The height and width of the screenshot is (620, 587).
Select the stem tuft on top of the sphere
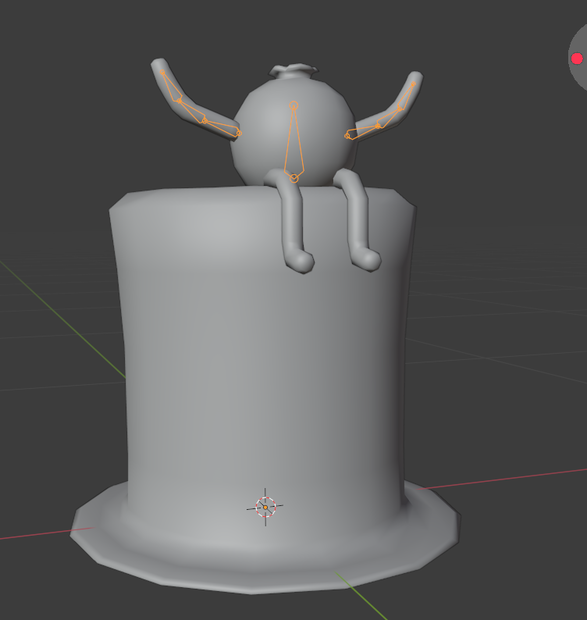tap(294, 71)
